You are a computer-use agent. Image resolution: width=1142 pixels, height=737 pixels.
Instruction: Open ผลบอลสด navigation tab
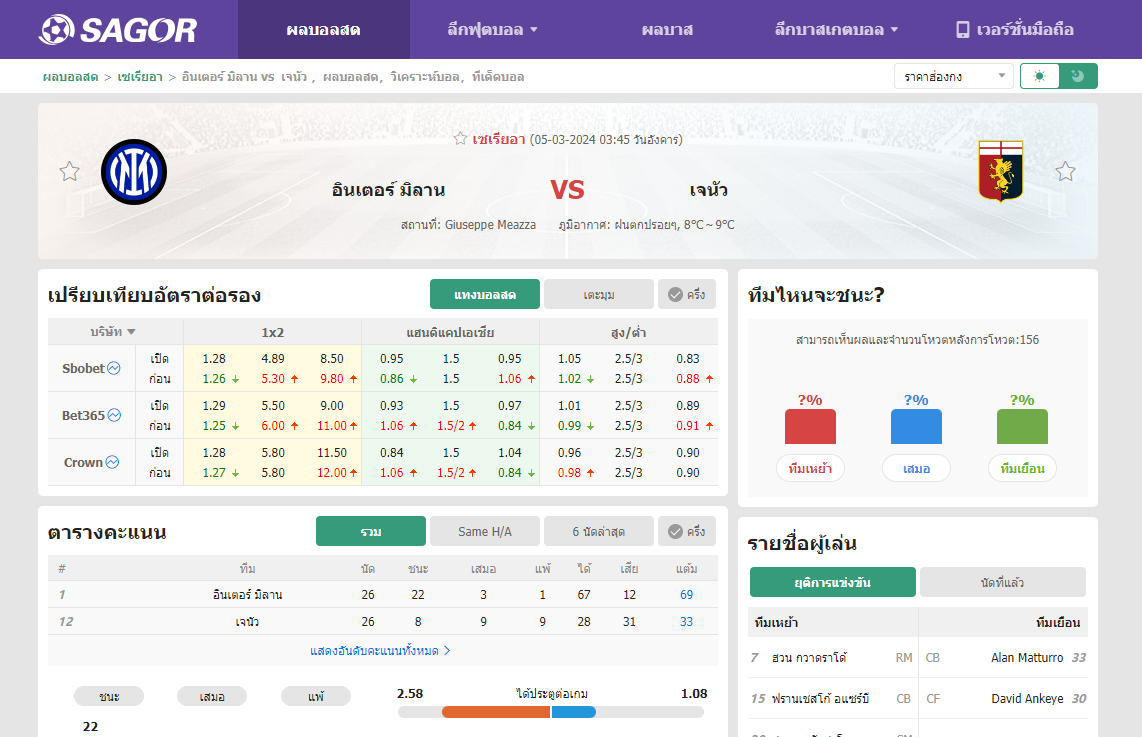(323, 30)
